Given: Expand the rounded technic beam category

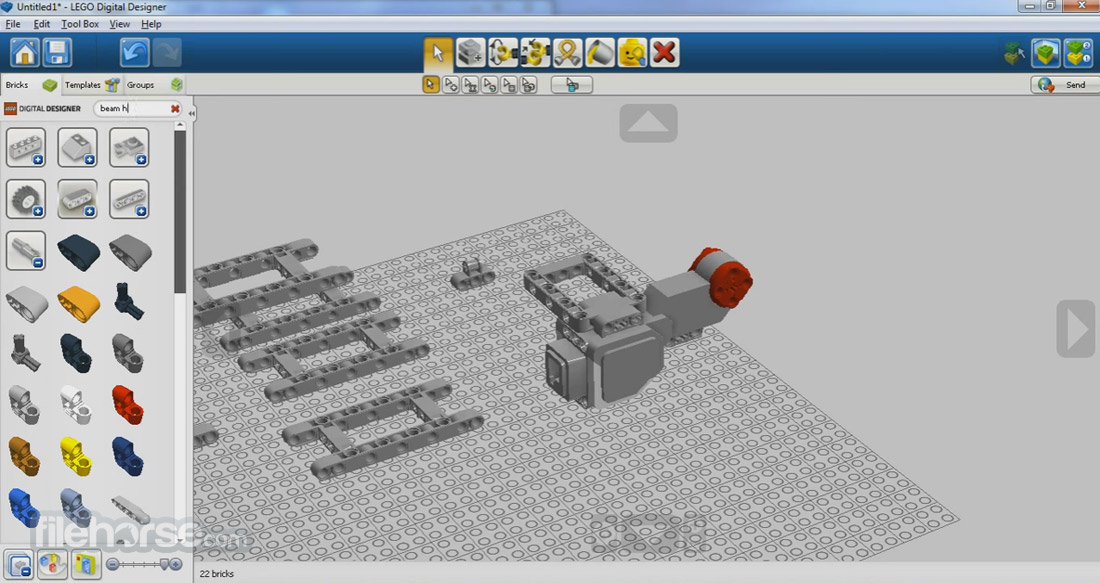Looking at the screenshot, I should pos(77,199).
